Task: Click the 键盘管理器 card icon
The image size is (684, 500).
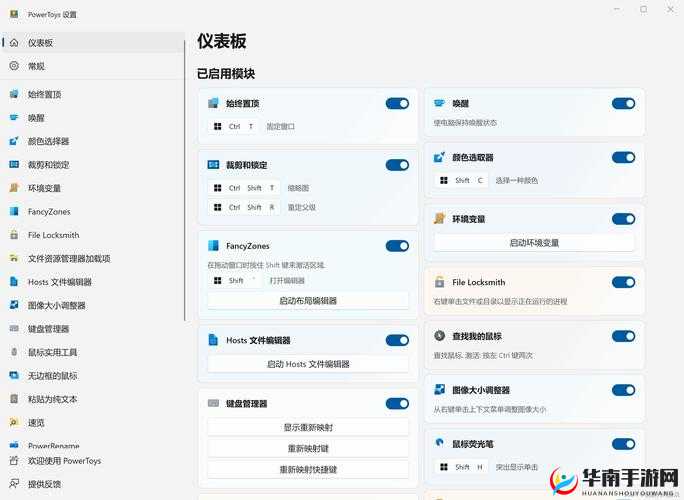Action: [213, 403]
